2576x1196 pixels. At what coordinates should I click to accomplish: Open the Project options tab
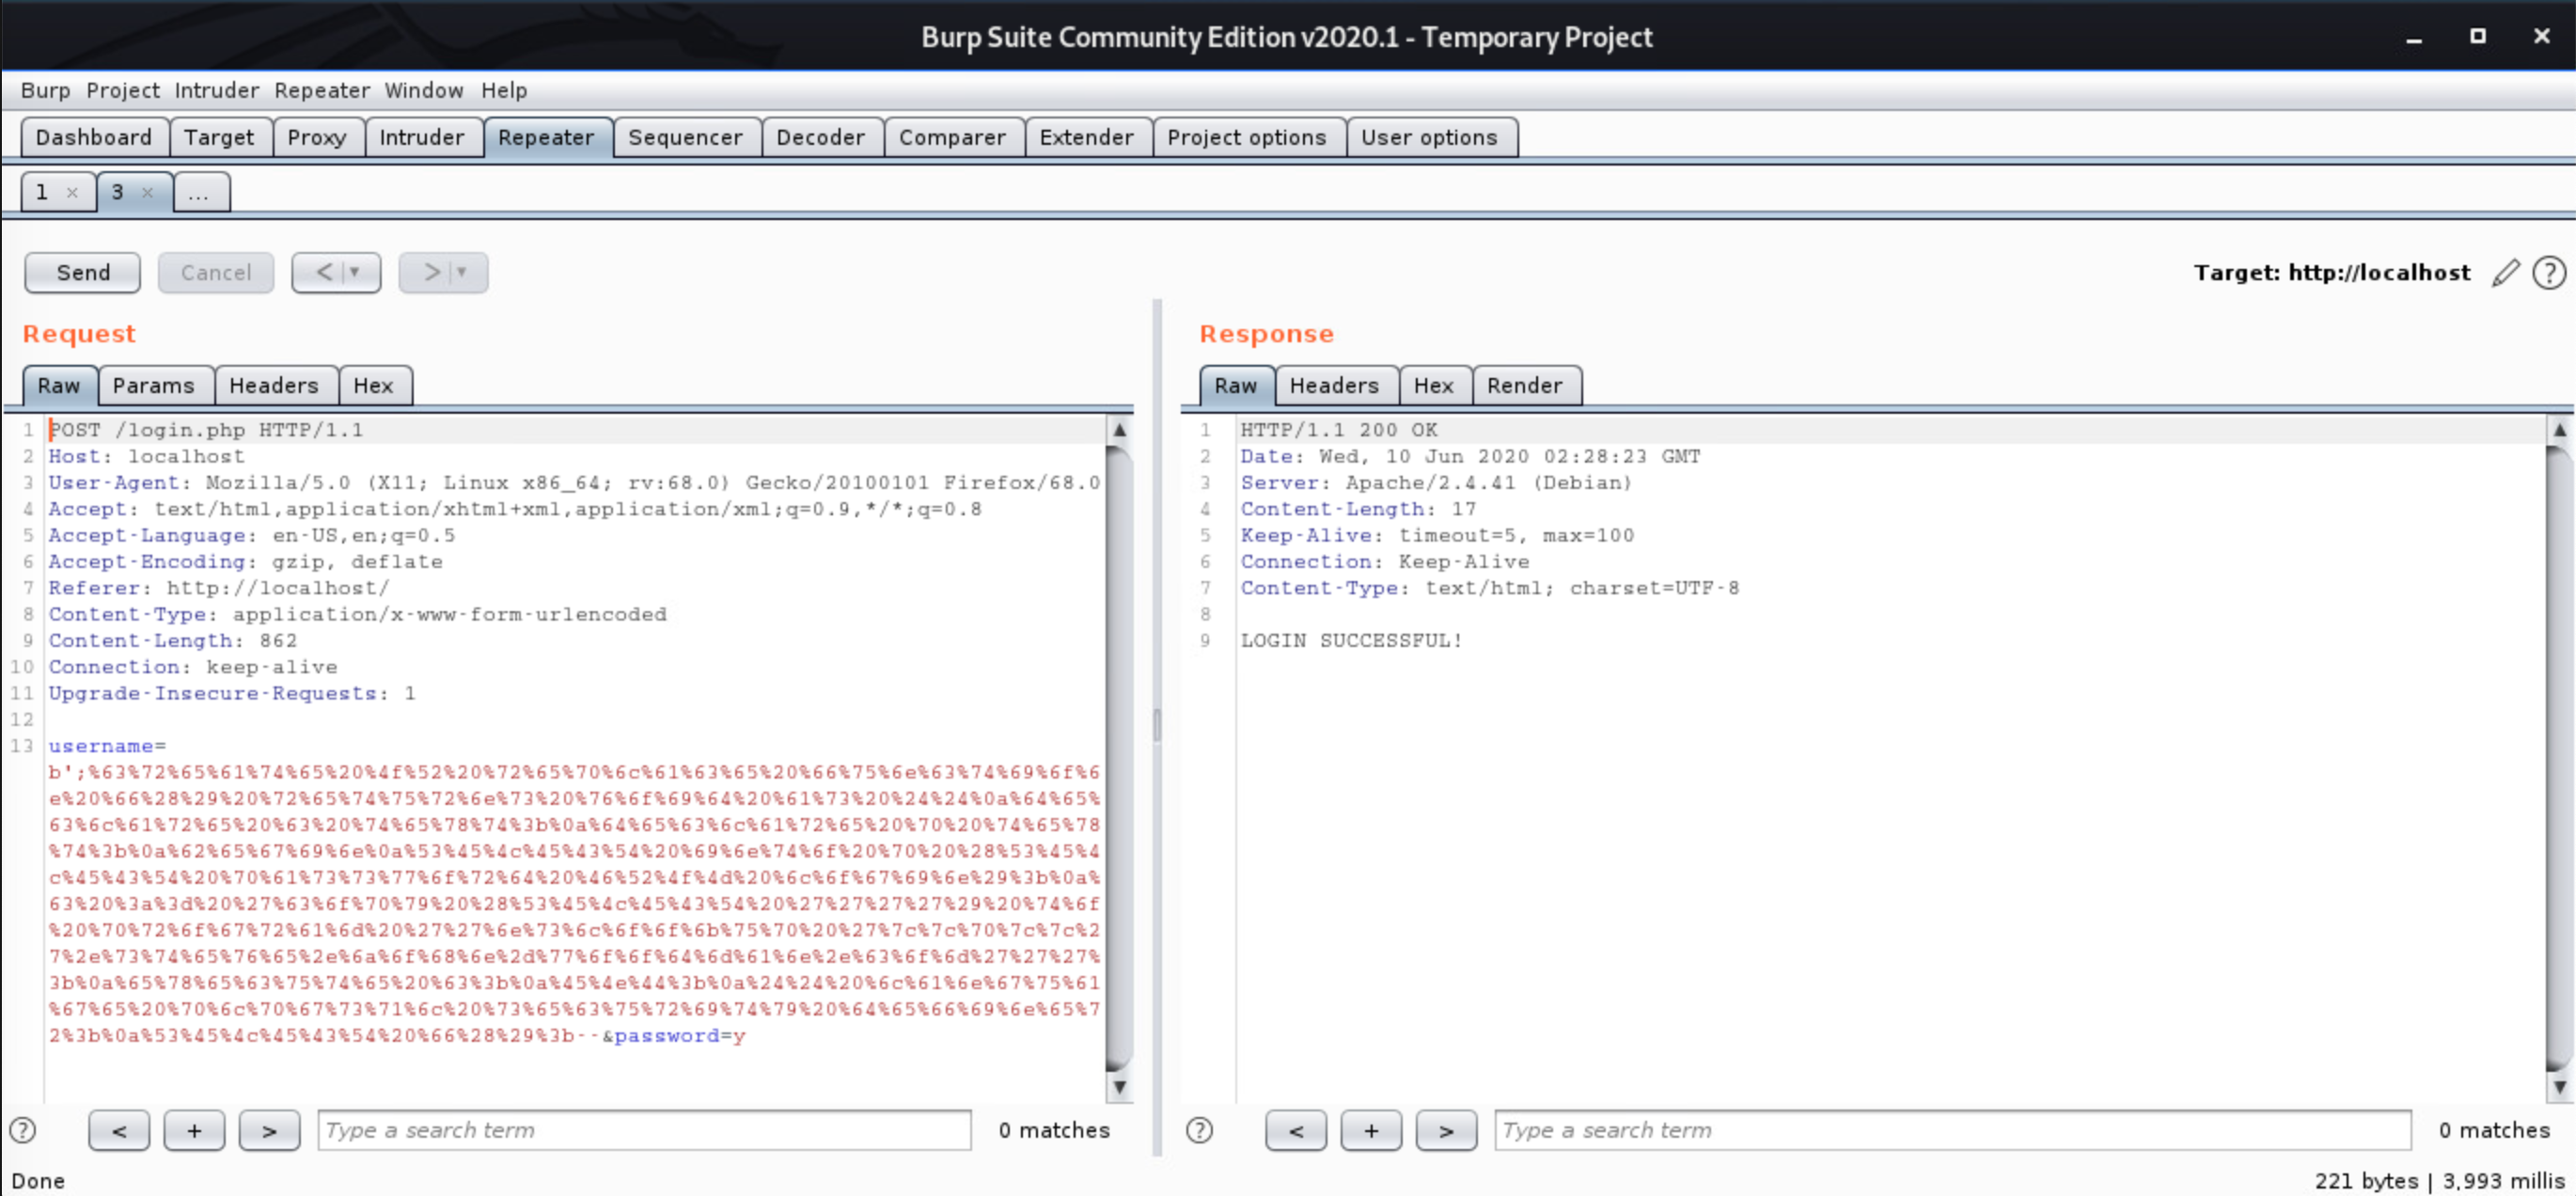pos(1247,137)
